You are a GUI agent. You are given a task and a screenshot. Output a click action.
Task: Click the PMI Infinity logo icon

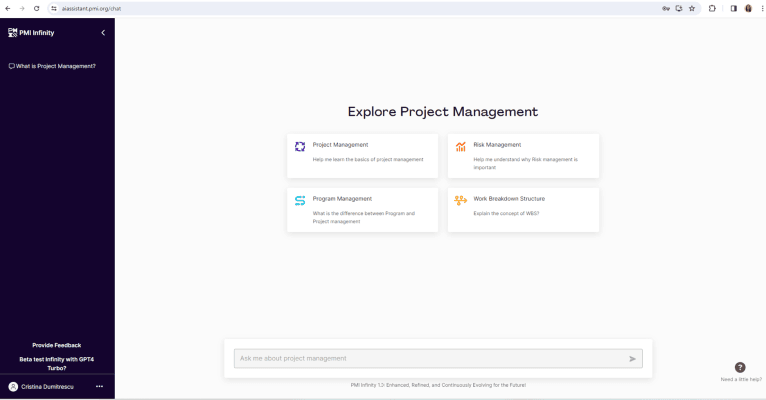pos(13,33)
